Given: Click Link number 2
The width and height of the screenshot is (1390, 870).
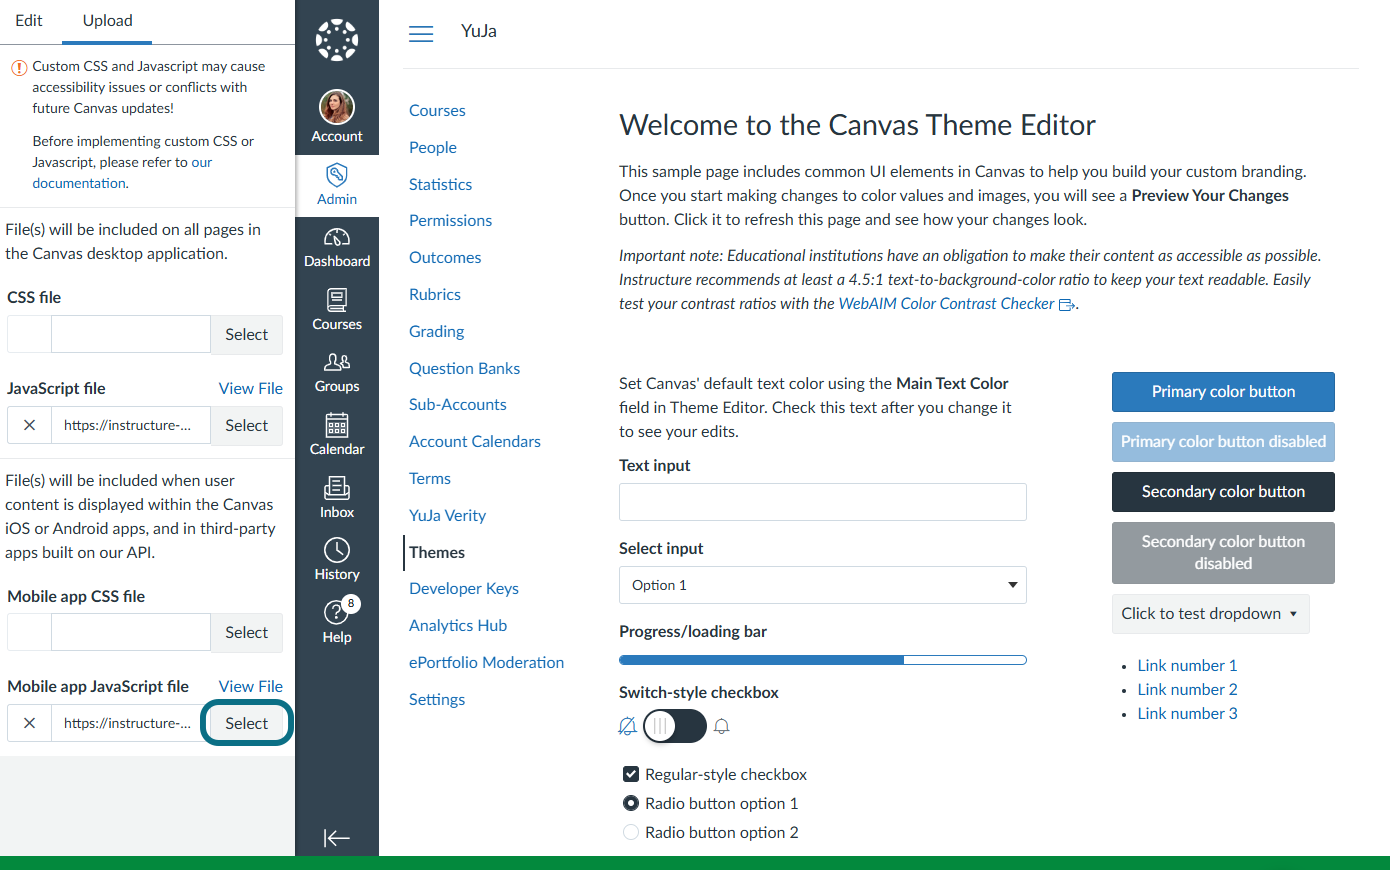Looking at the screenshot, I should tap(1187, 689).
